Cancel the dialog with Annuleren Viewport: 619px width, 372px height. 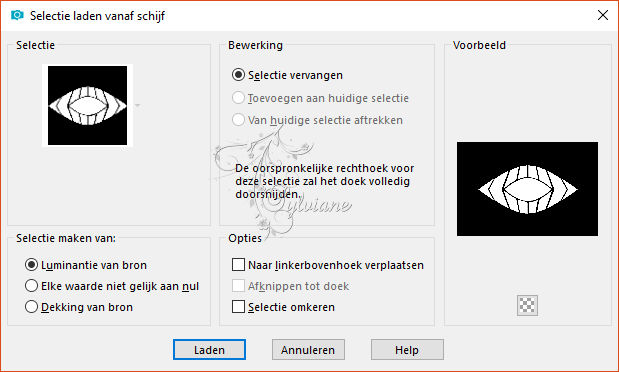pos(308,350)
